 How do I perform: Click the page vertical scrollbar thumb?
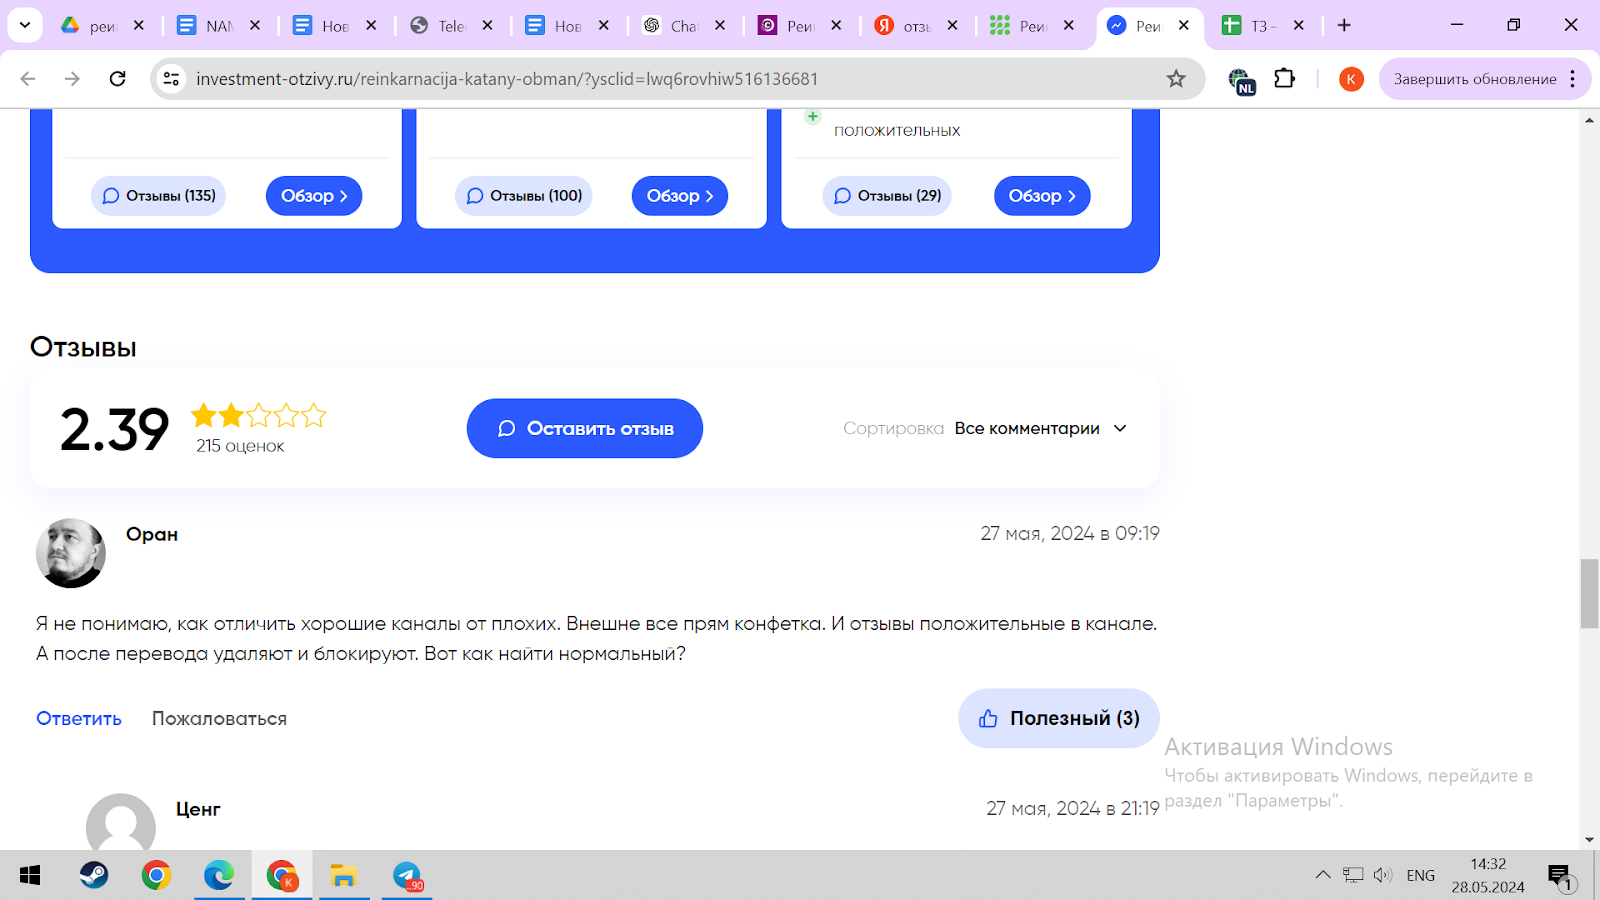click(1589, 594)
